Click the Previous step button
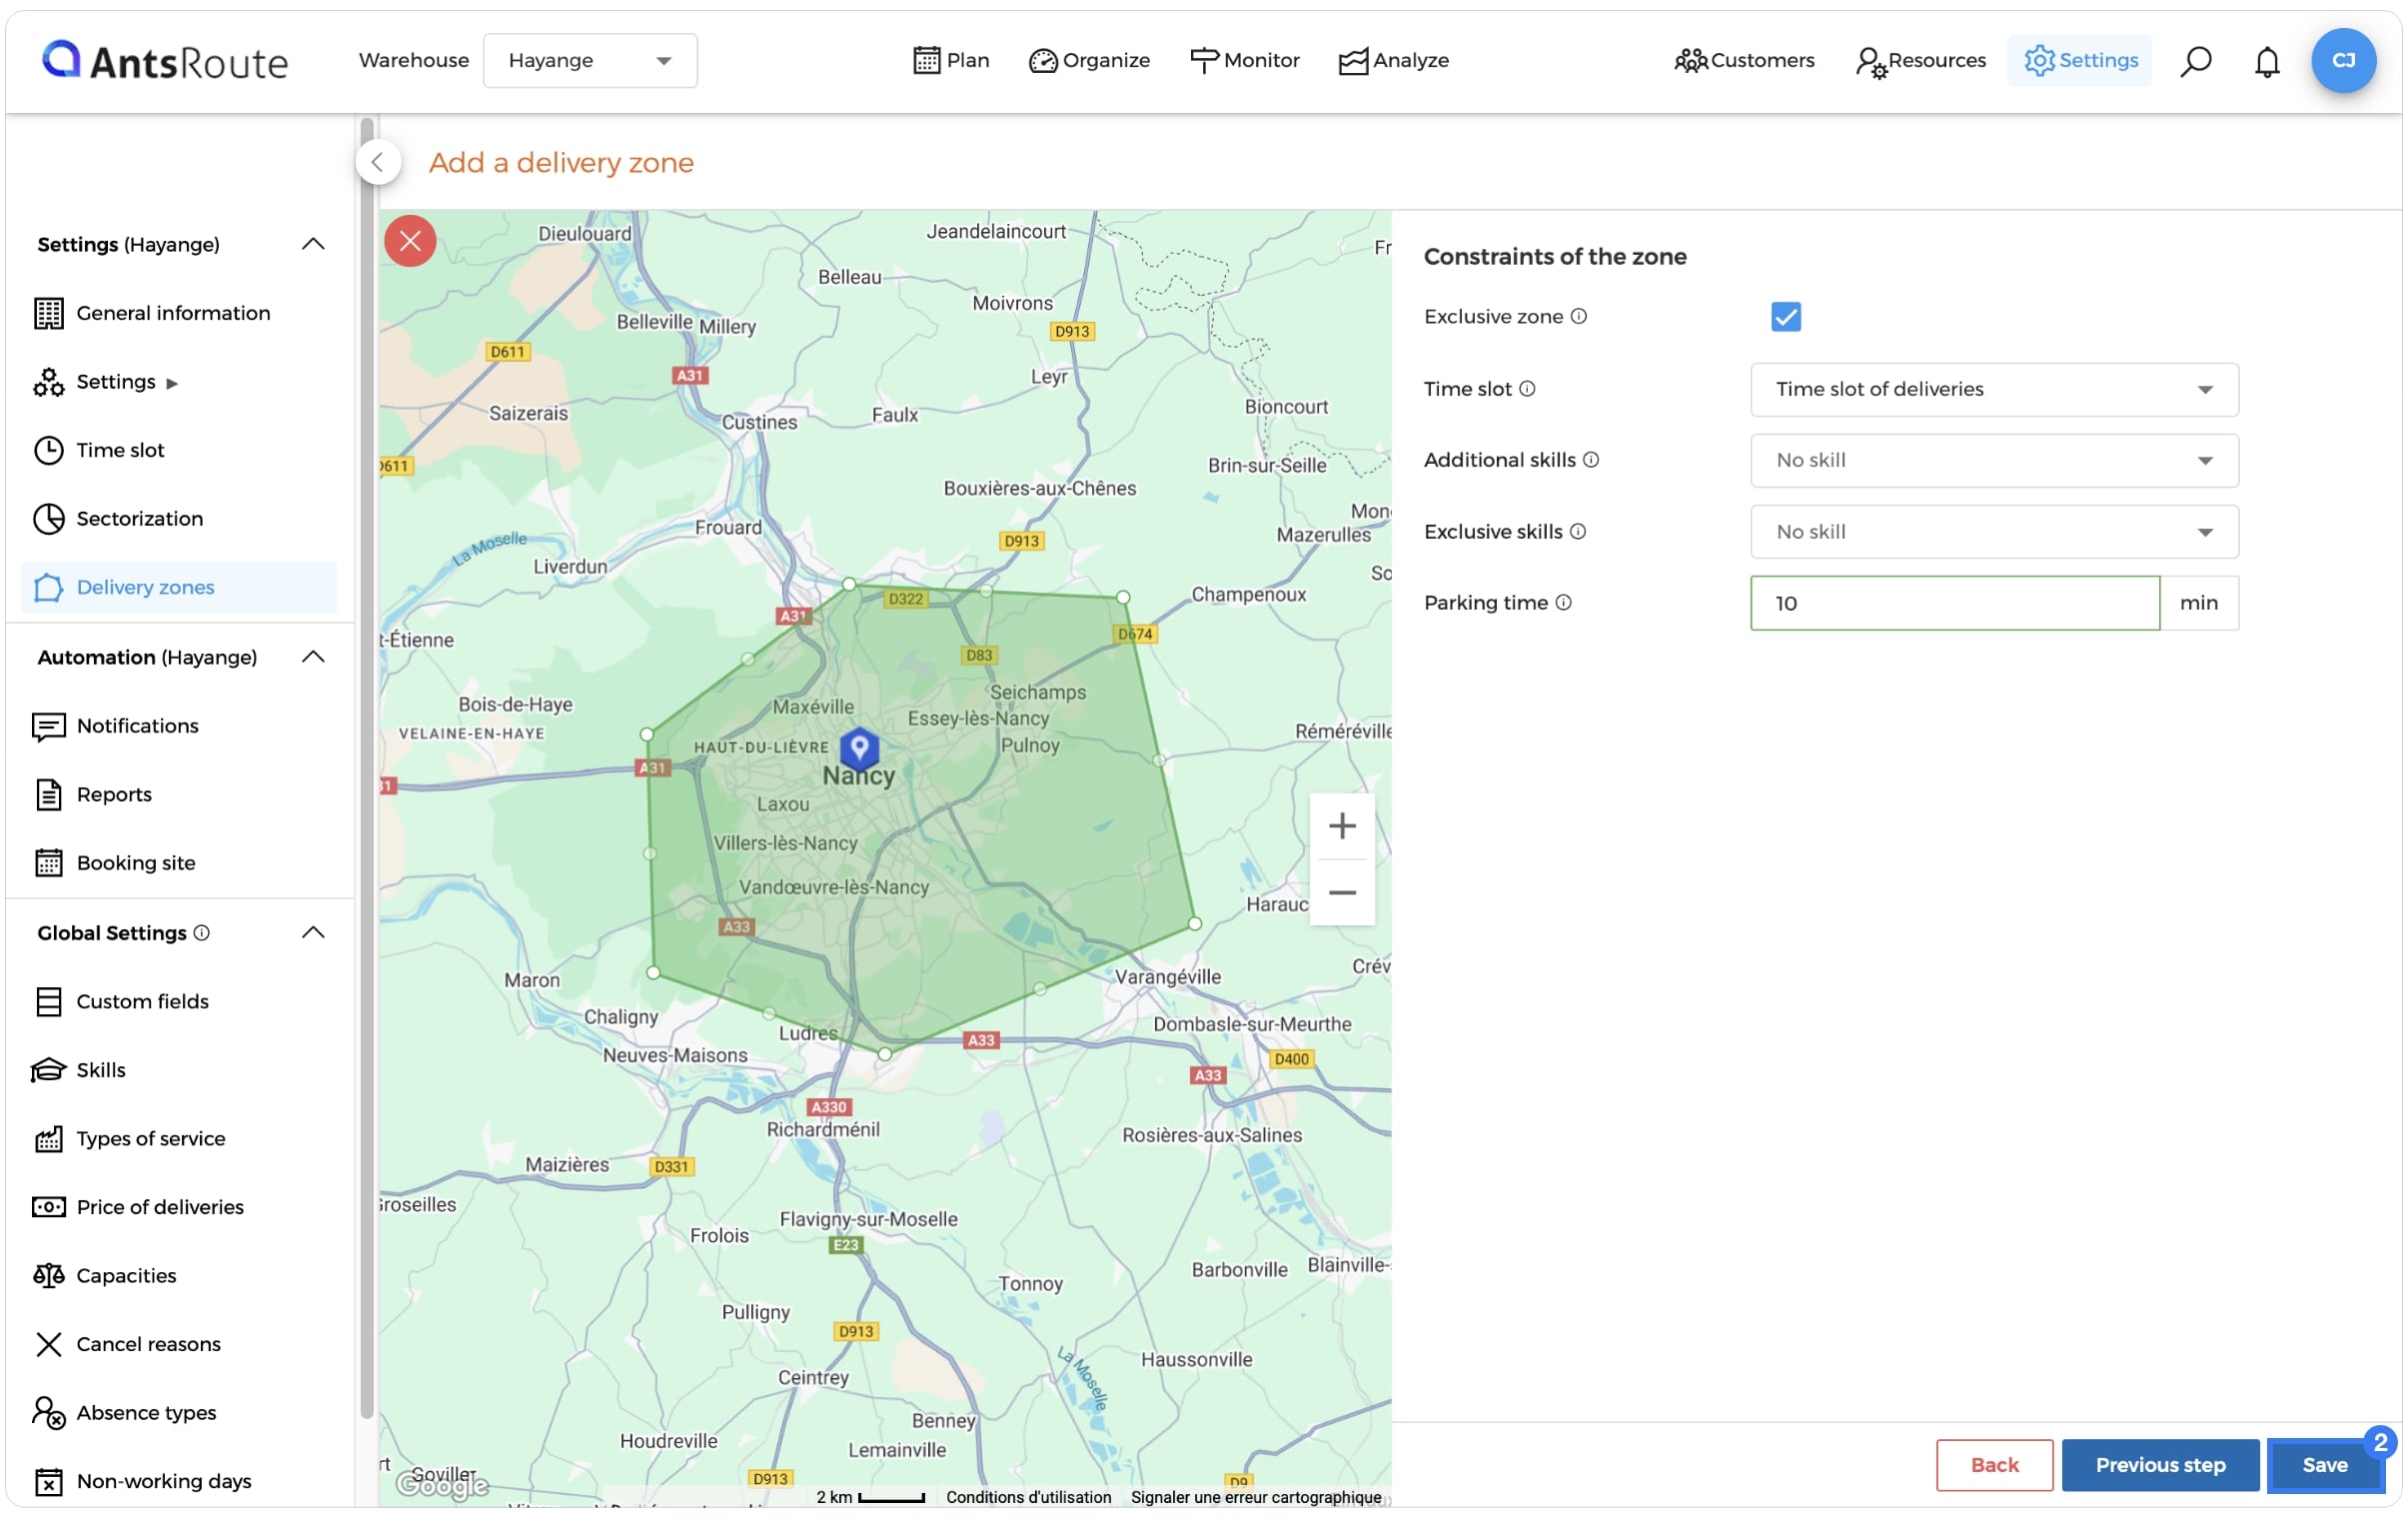Screen dimensions: 2408x1517 (2161, 1466)
